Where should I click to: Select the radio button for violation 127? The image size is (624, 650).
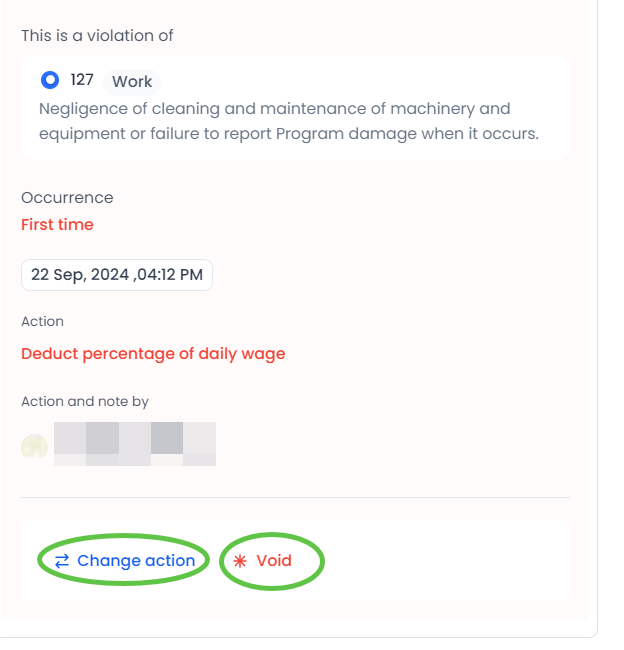(x=50, y=80)
